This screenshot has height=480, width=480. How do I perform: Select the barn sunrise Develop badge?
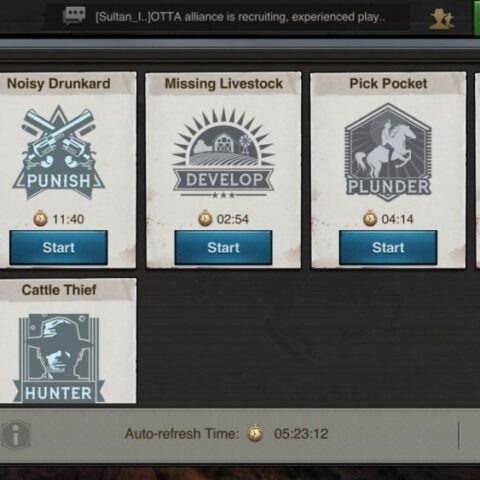click(223, 154)
